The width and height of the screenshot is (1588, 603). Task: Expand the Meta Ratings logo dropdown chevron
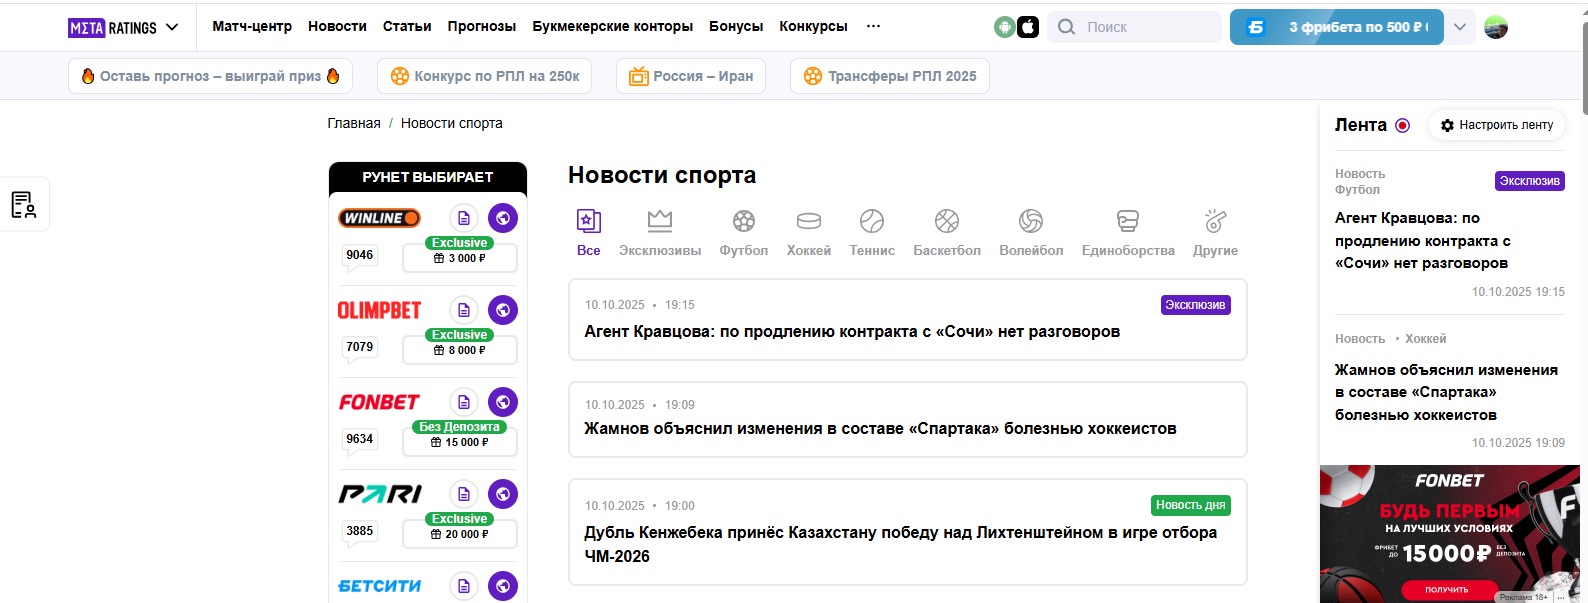click(x=172, y=27)
